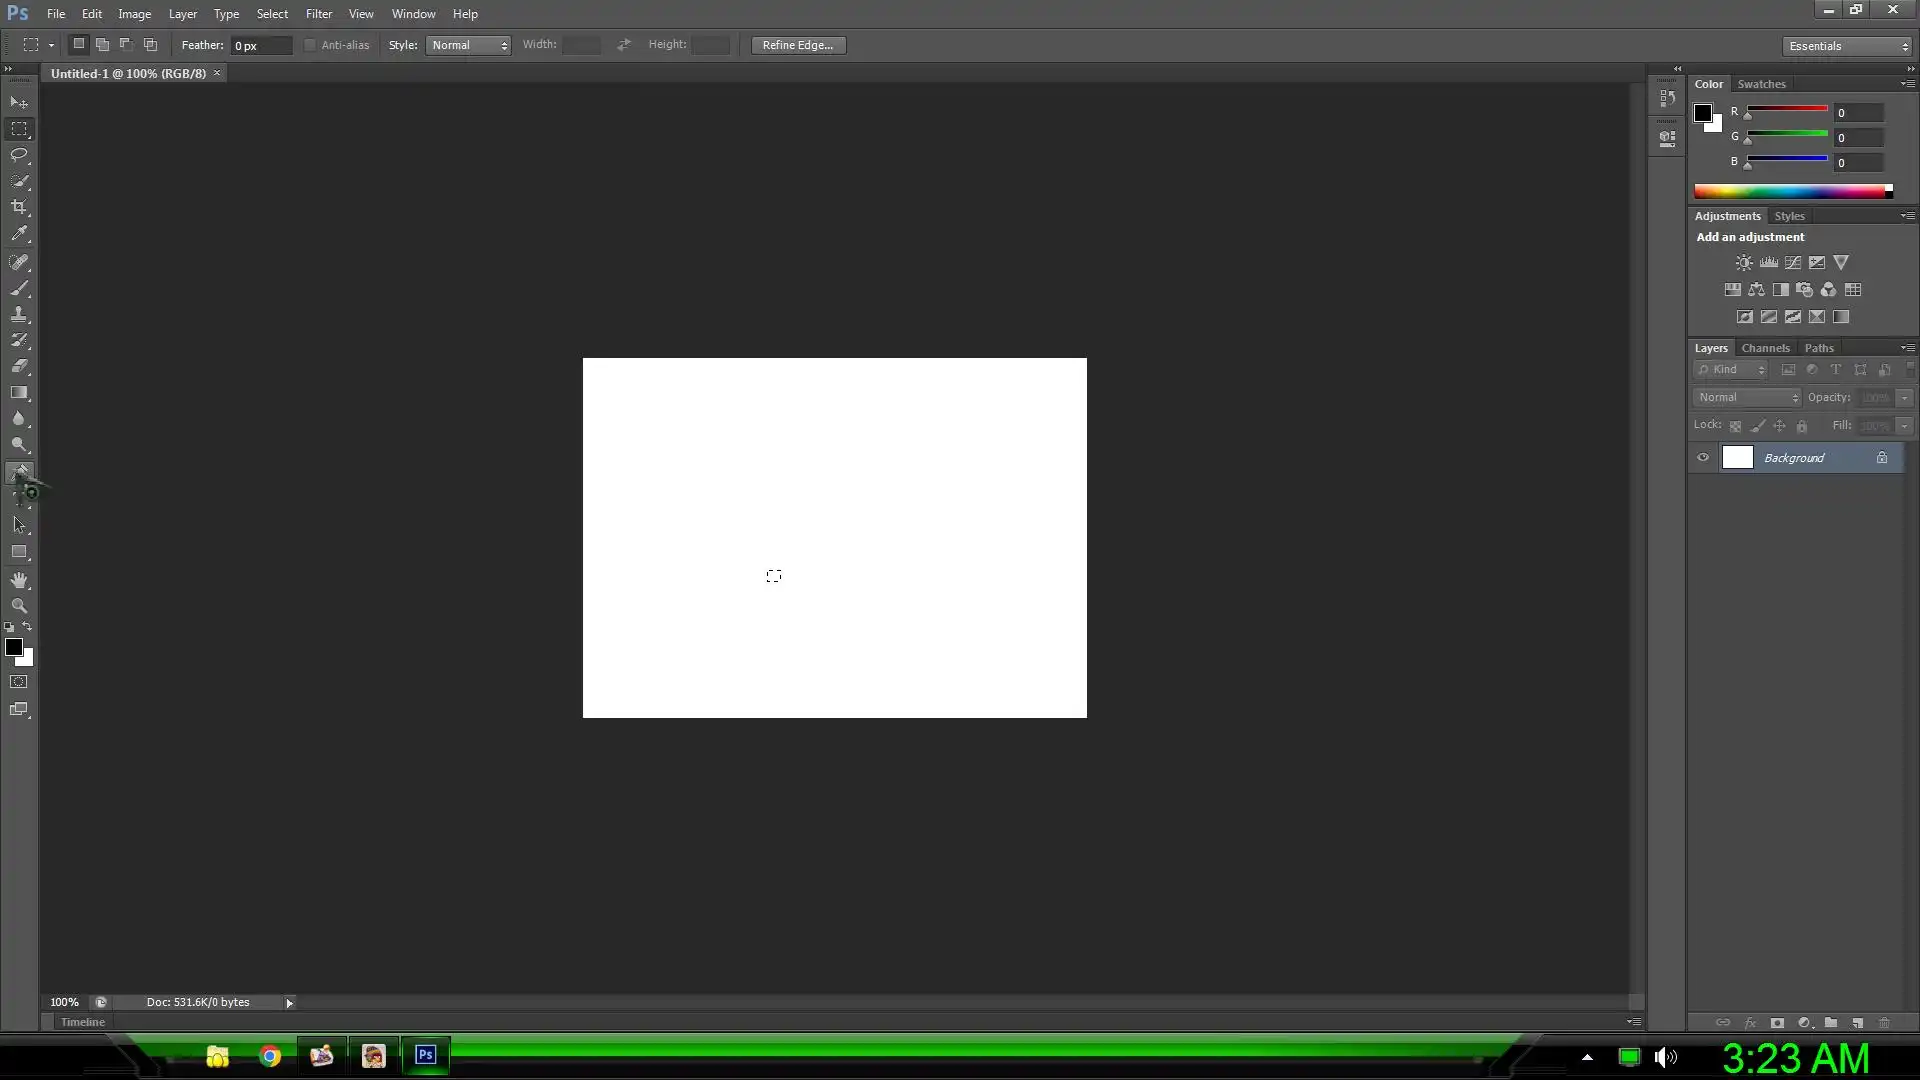Select the Brush tool
The width and height of the screenshot is (1920, 1080).
19,289
